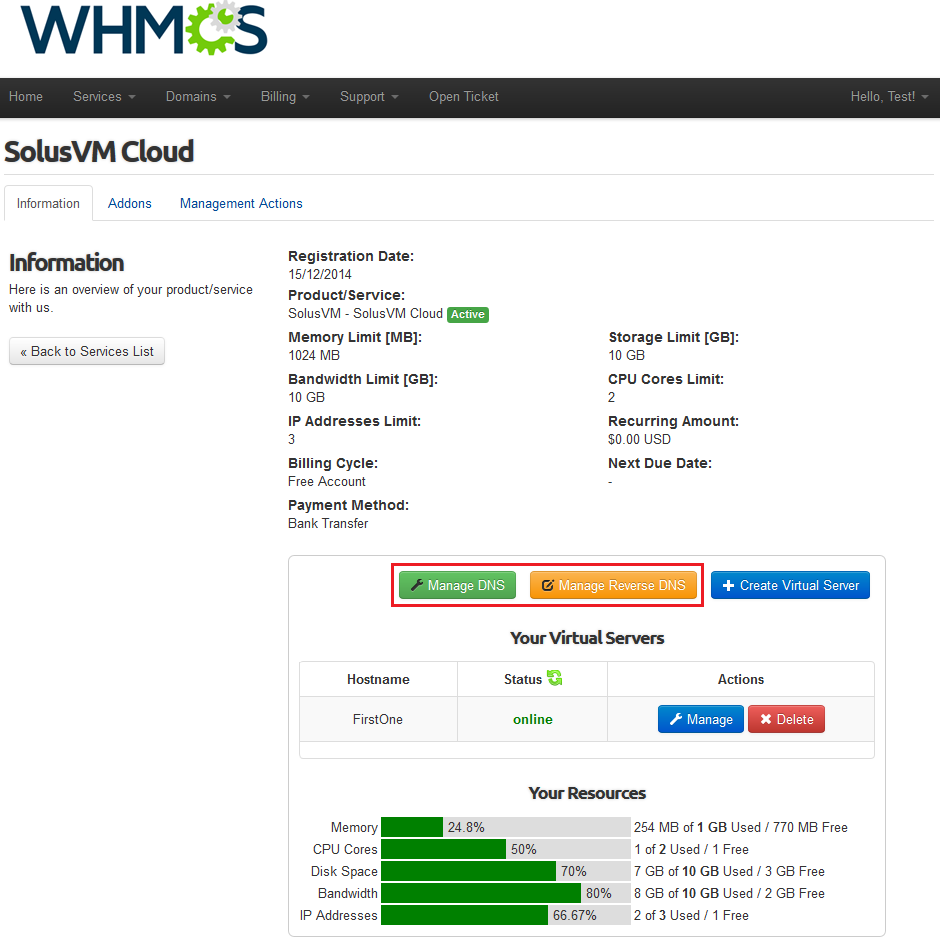This screenshot has width=940, height=950.
Task: Manage the FirstOne virtual server
Action: pos(701,719)
